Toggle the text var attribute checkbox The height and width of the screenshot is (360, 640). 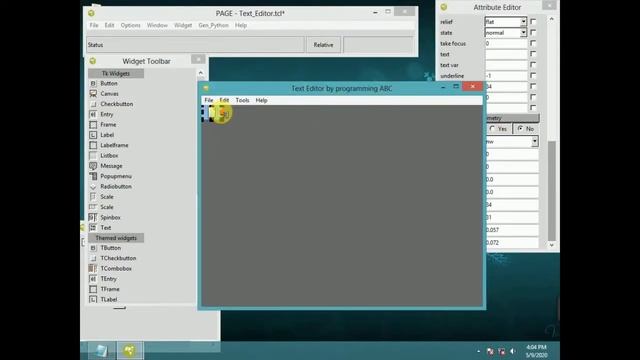click(533, 64)
